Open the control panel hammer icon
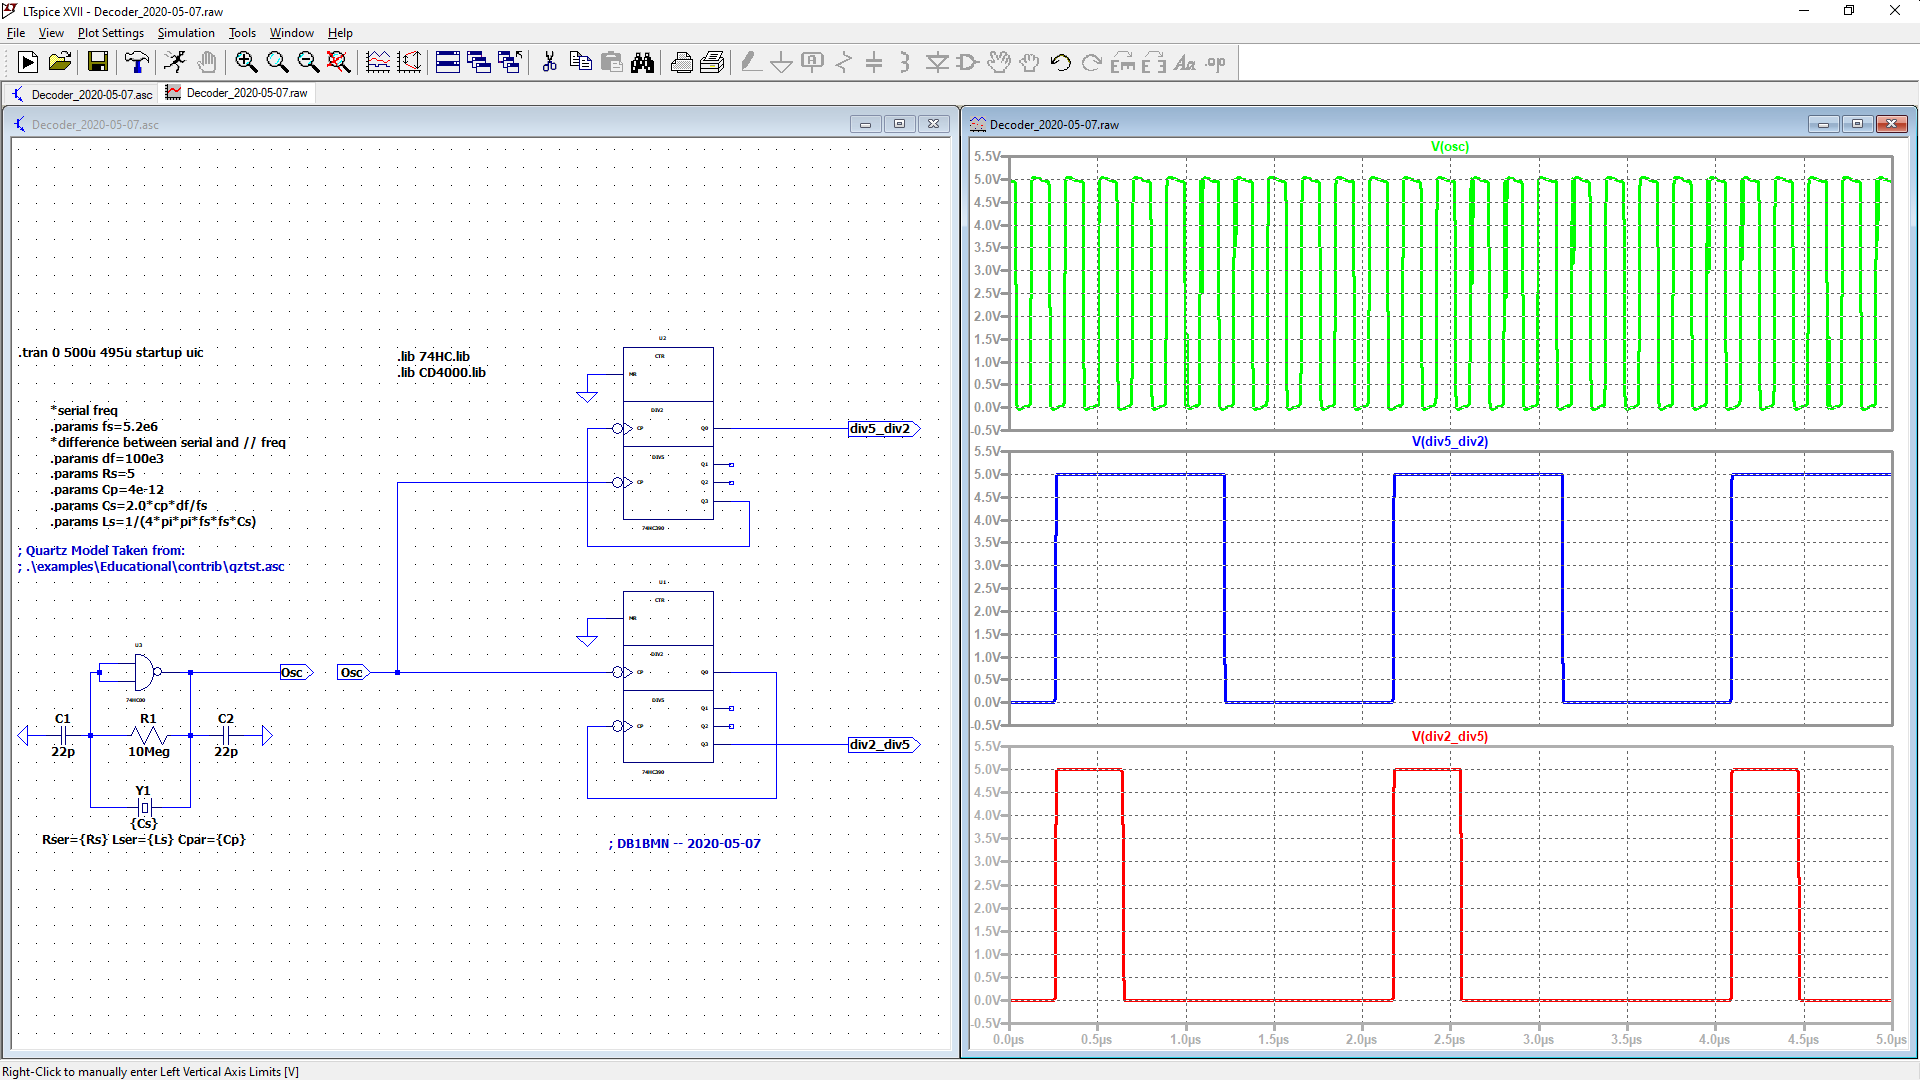This screenshot has height=1080, width=1920. coord(137,62)
